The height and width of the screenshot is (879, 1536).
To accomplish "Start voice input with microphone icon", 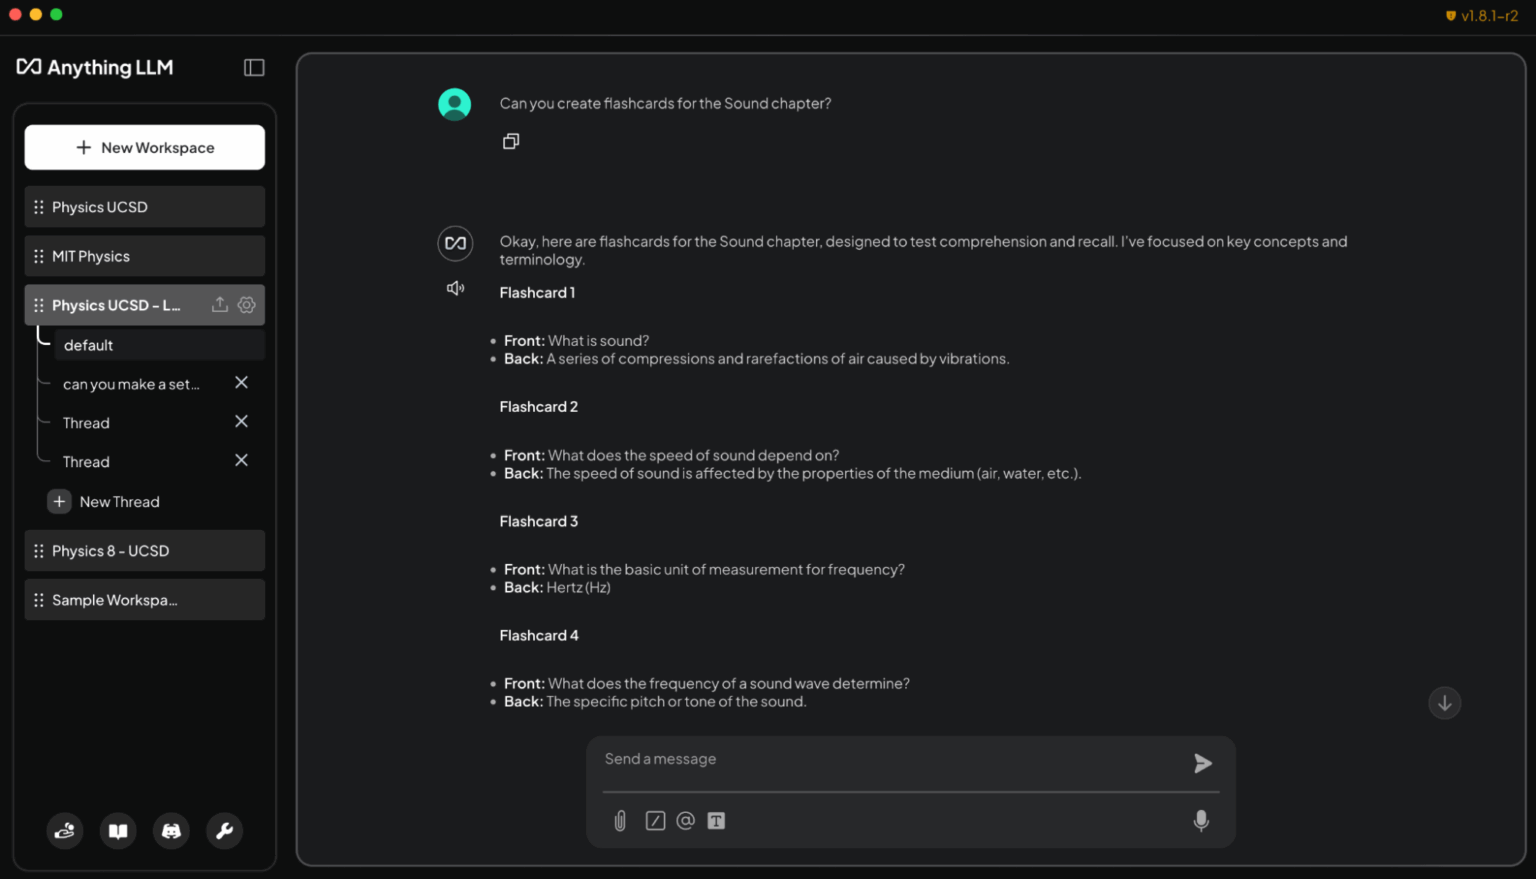I will click(1201, 821).
